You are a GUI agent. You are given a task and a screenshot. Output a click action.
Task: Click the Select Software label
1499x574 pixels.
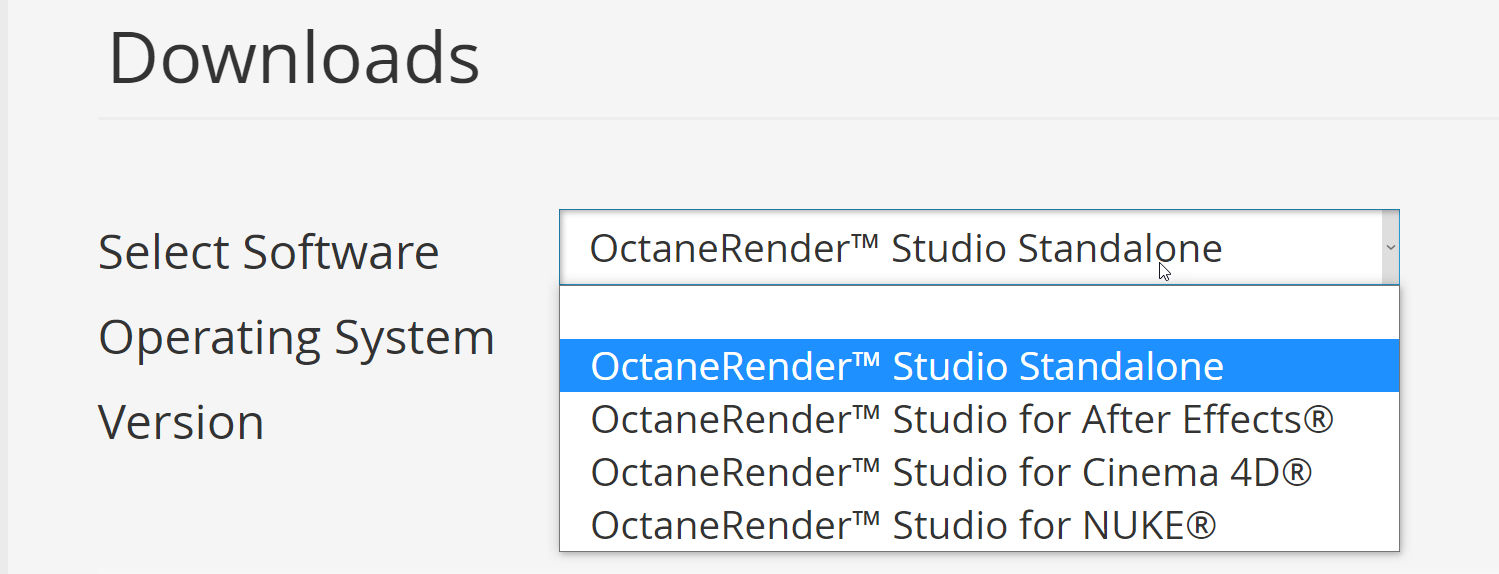[x=268, y=252]
